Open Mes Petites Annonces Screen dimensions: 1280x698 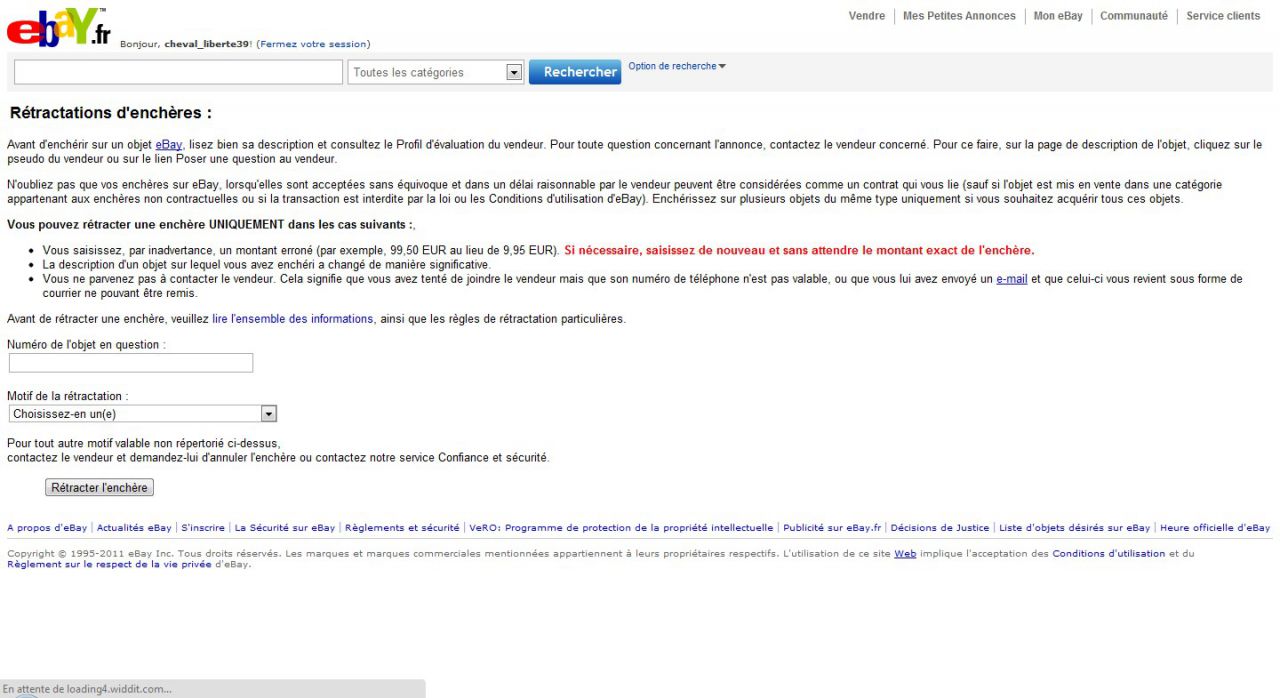point(958,16)
